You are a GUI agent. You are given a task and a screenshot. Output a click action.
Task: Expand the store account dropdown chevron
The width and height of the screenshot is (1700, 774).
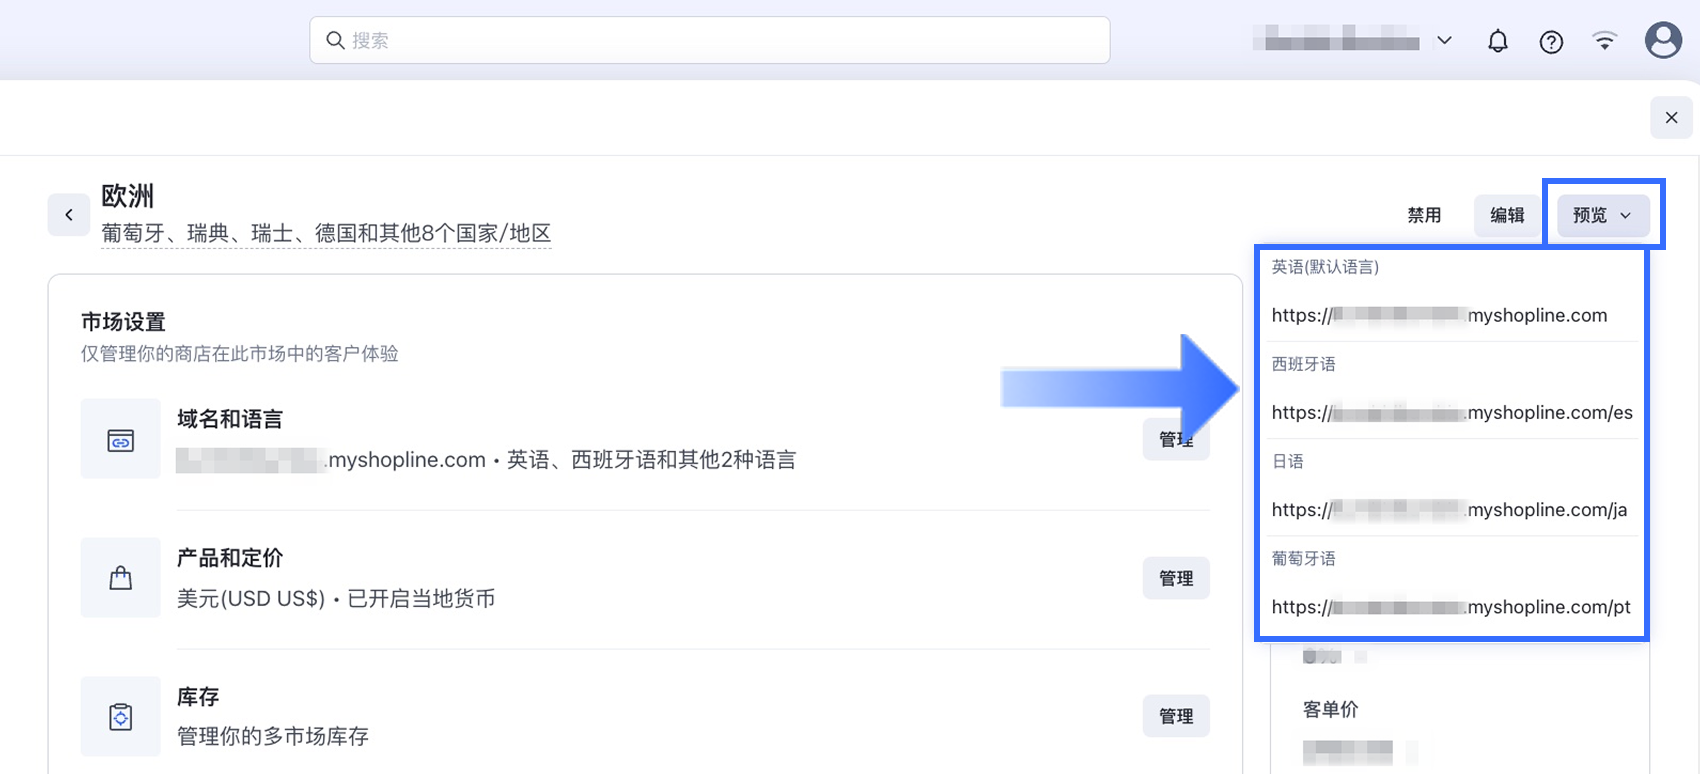click(1444, 41)
